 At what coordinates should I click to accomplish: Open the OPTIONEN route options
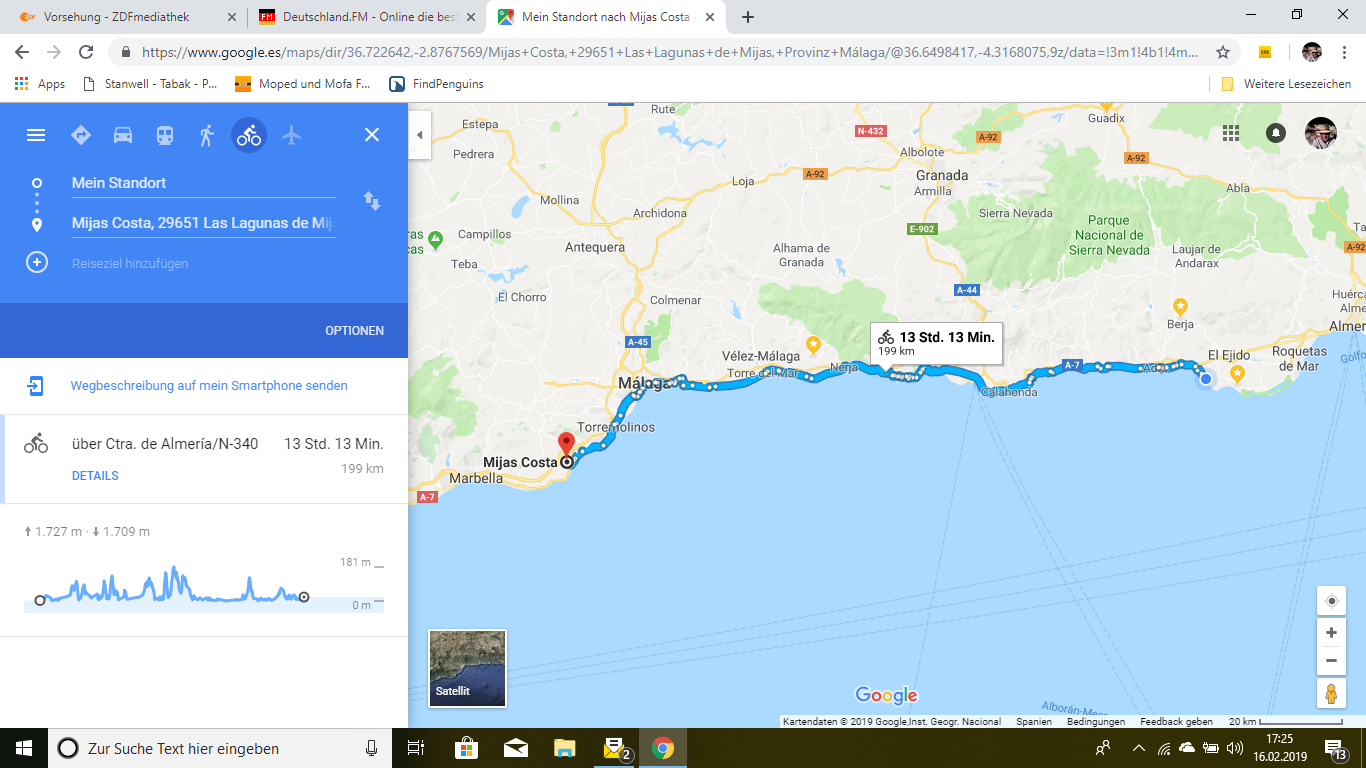pos(354,331)
